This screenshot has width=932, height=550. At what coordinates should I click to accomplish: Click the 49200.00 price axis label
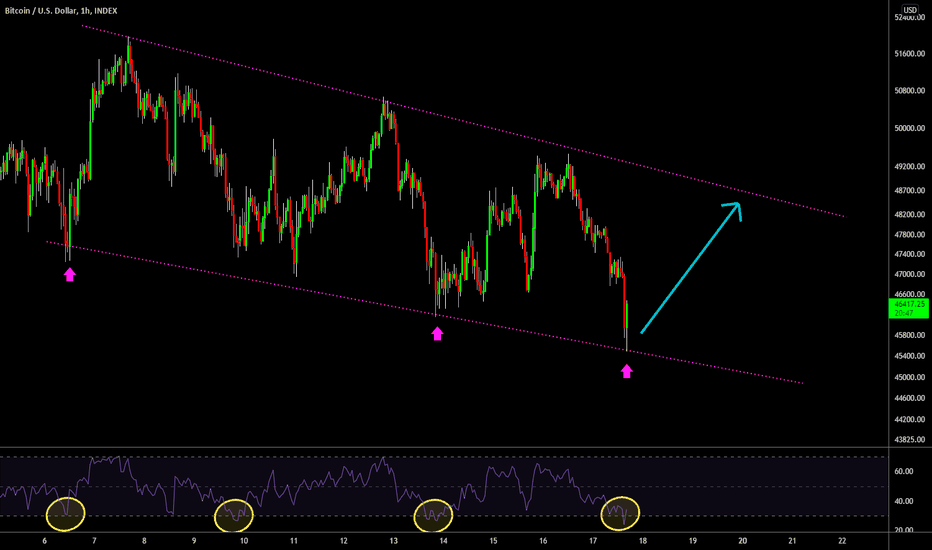pyautogui.click(x=909, y=166)
